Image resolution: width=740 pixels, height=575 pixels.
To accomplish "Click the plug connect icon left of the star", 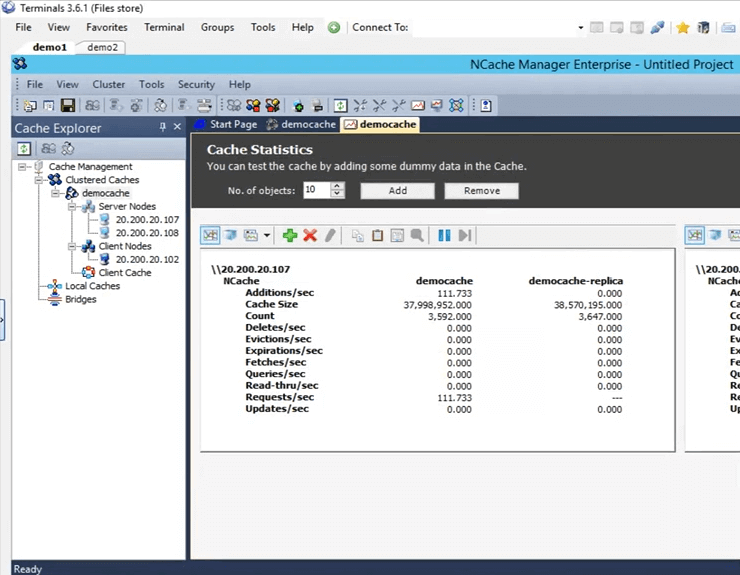I will point(657,27).
